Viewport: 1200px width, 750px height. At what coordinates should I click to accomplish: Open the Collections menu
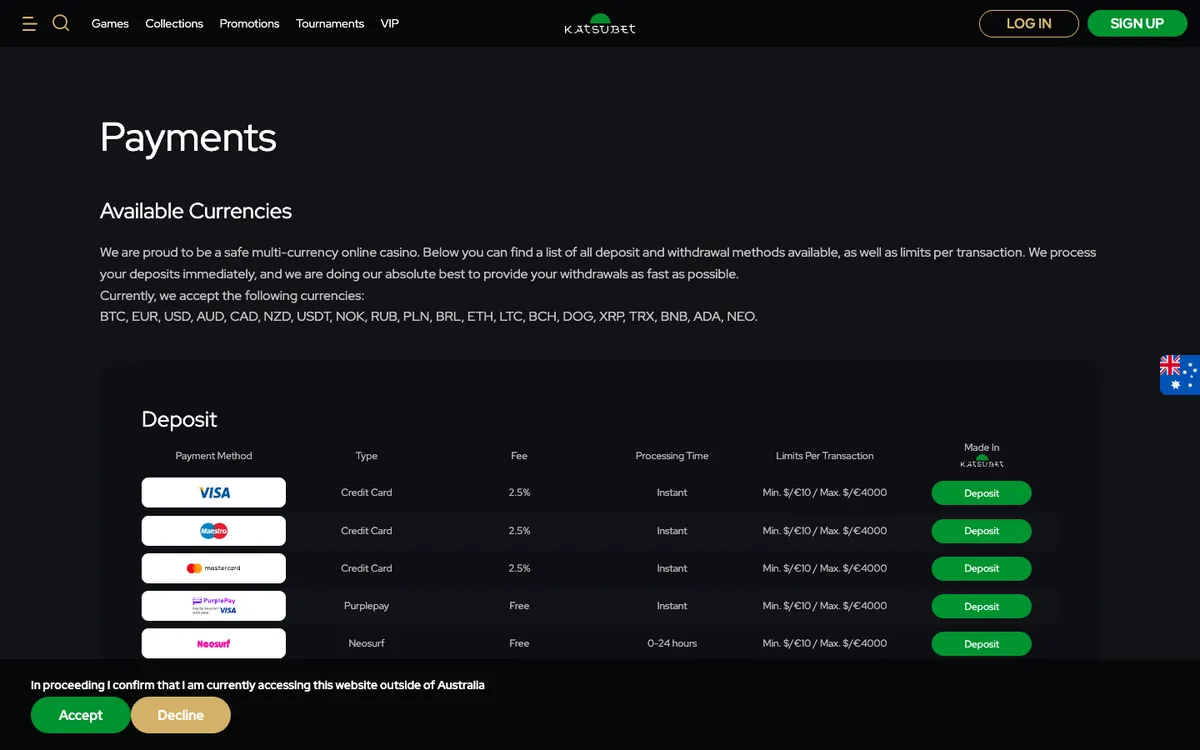pos(174,23)
